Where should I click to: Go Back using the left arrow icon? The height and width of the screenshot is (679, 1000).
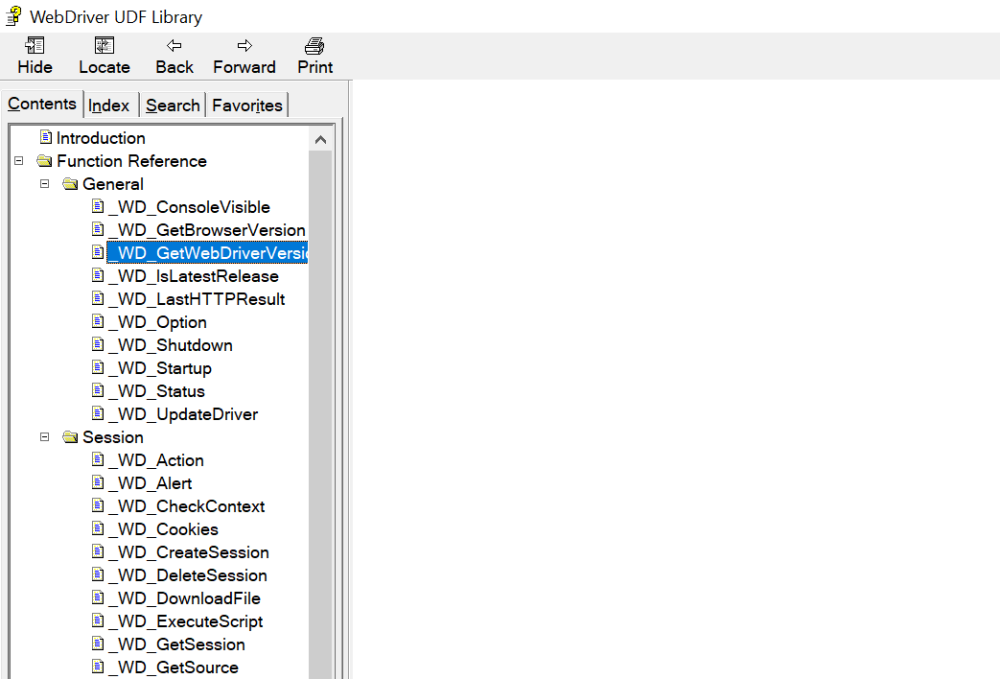pyautogui.click(x=174, y=45)
